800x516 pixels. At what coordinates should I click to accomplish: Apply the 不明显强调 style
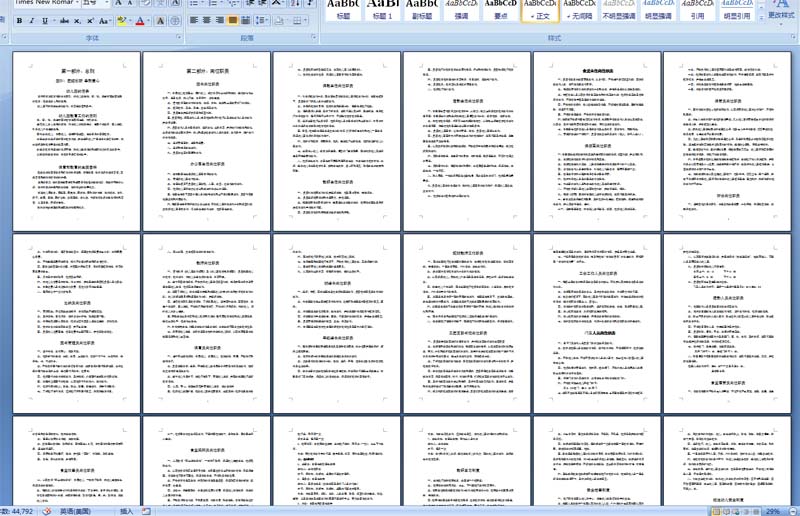(619, 9)
